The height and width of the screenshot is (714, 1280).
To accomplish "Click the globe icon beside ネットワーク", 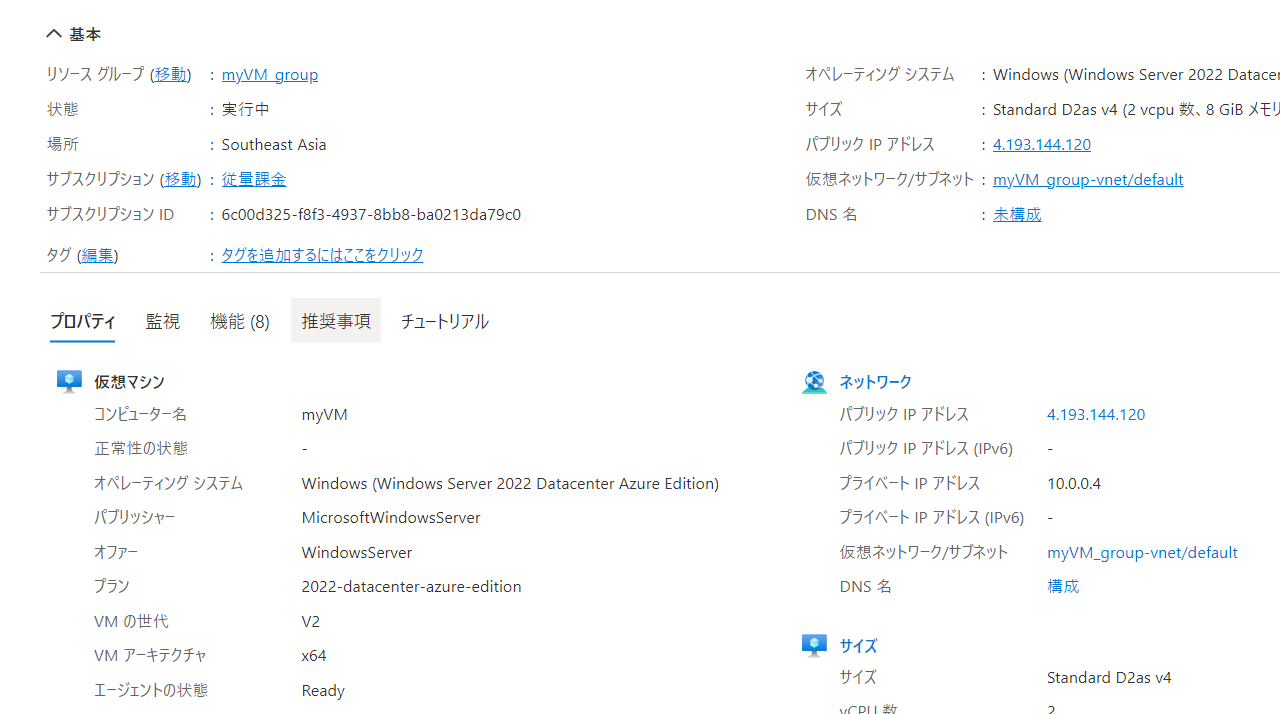I will tap(814, 382).
